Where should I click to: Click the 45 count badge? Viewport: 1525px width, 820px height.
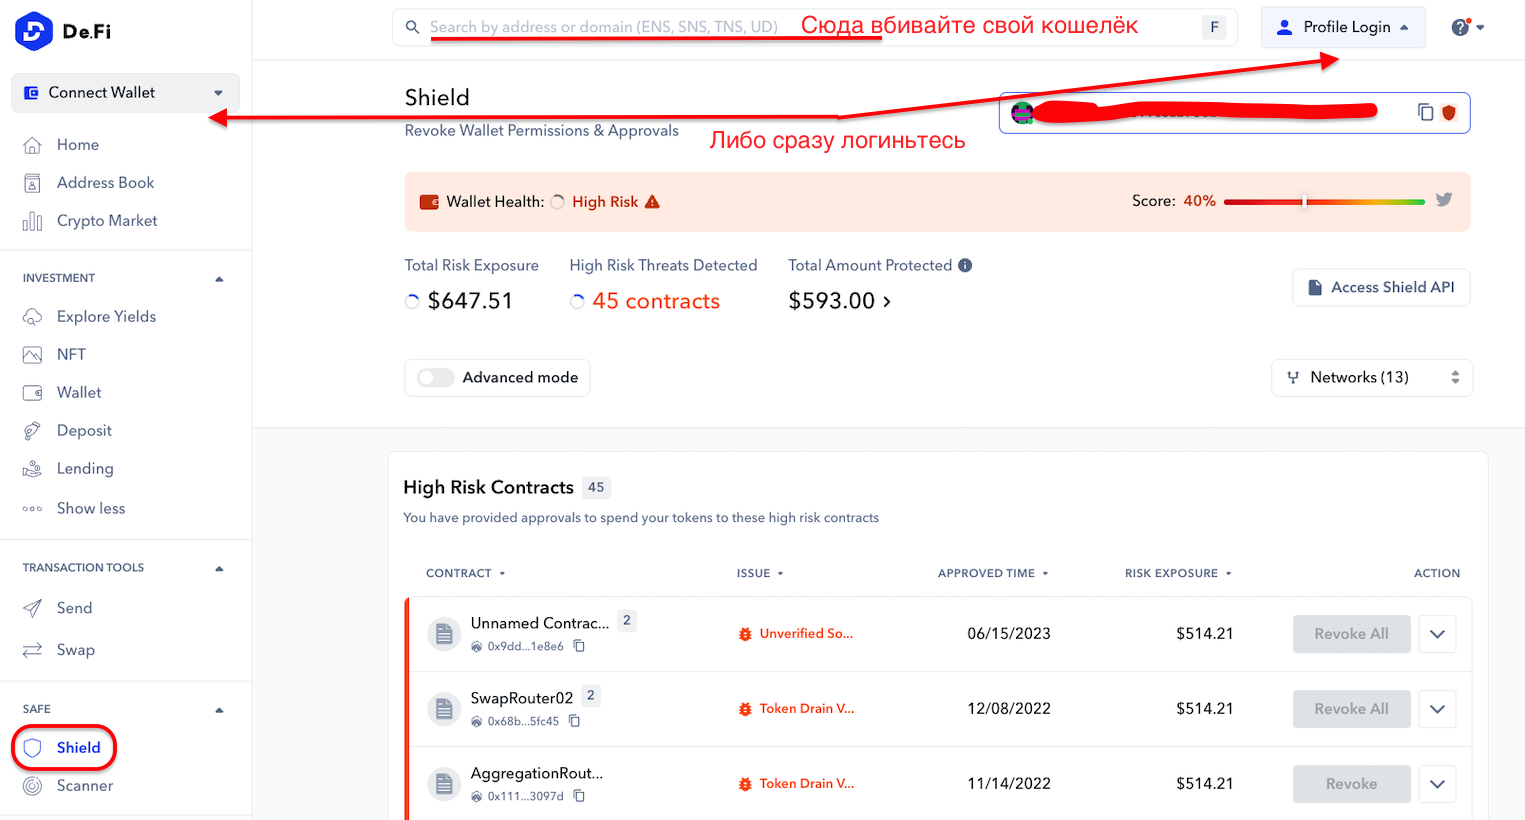(596, 488)
